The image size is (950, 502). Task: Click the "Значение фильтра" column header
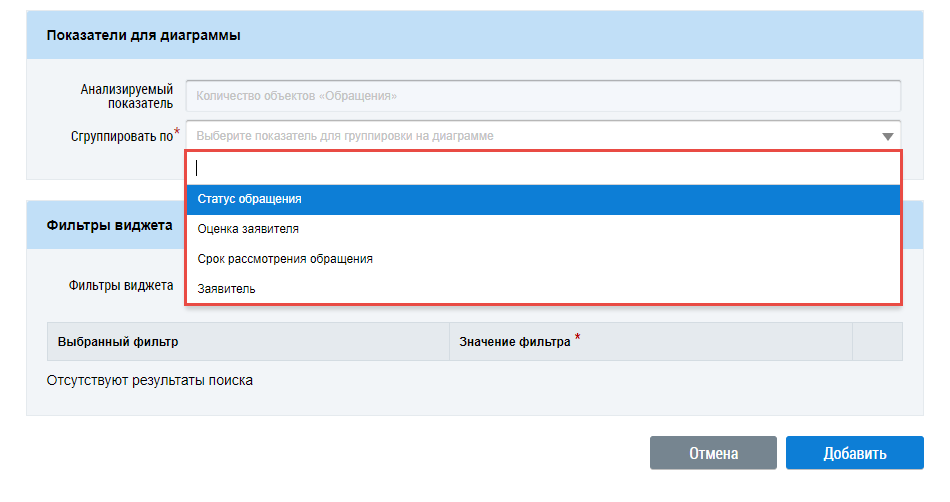click(x=515, y=341)
